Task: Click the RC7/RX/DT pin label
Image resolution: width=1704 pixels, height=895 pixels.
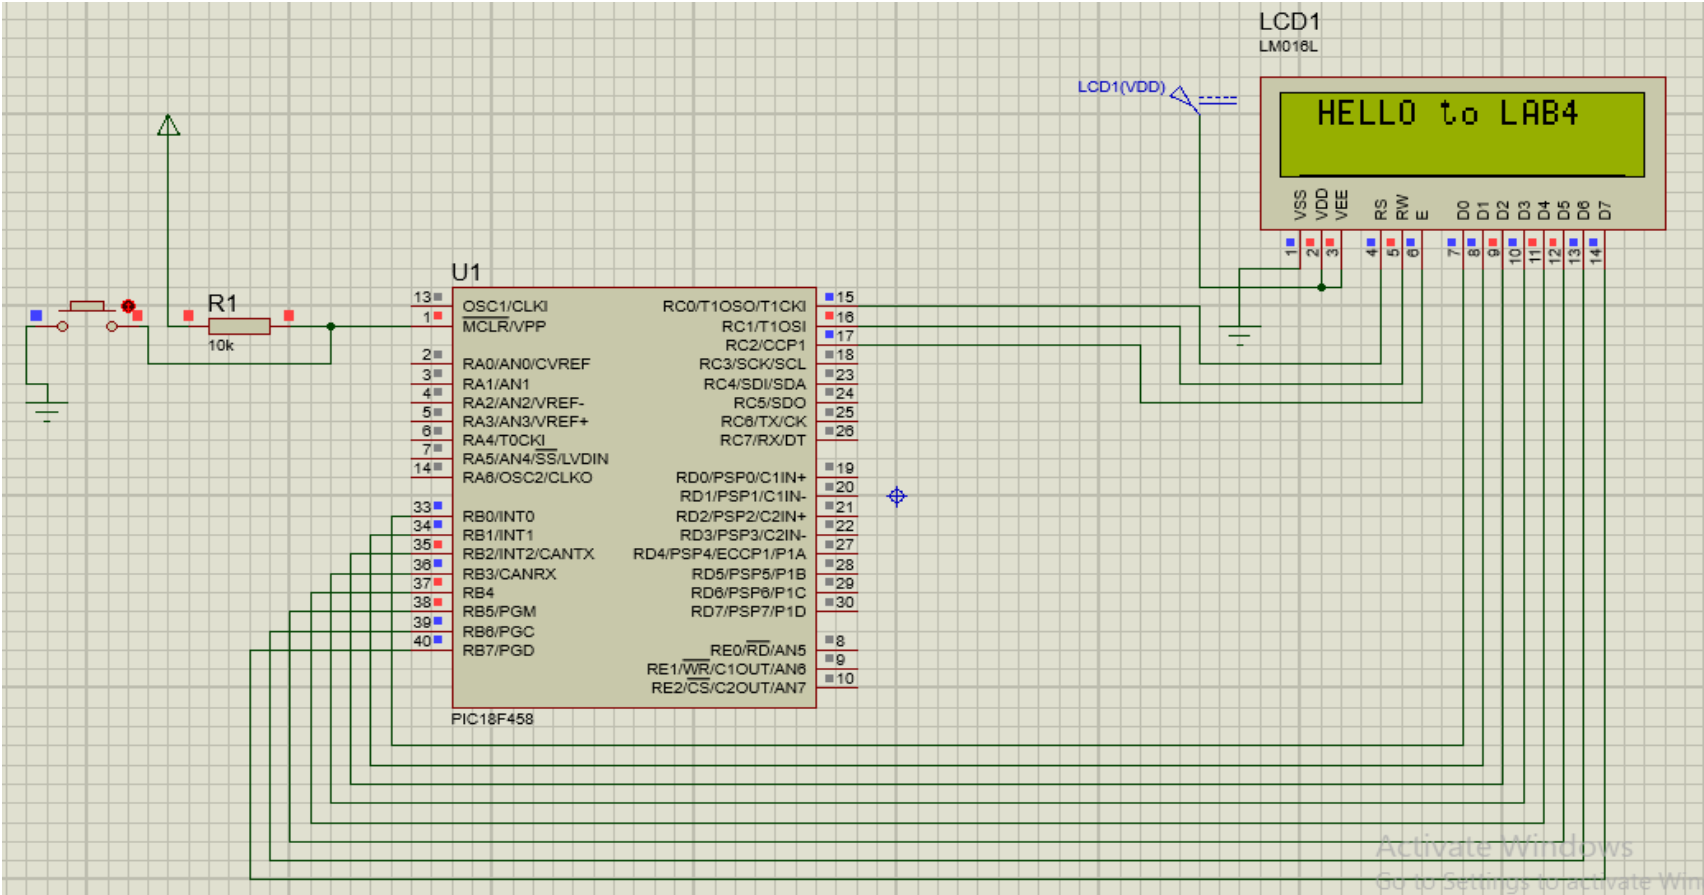Action: 763,441
